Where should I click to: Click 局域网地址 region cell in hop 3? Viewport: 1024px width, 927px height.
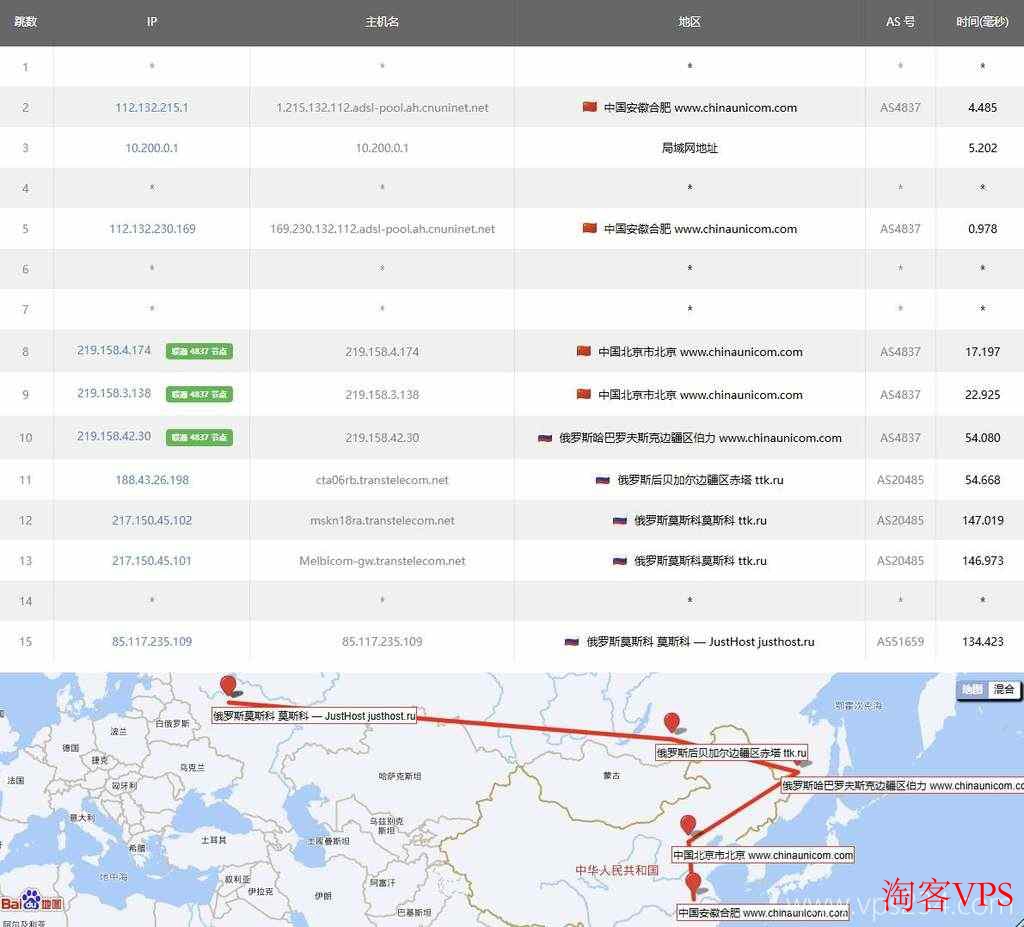[x=690, y=148]
